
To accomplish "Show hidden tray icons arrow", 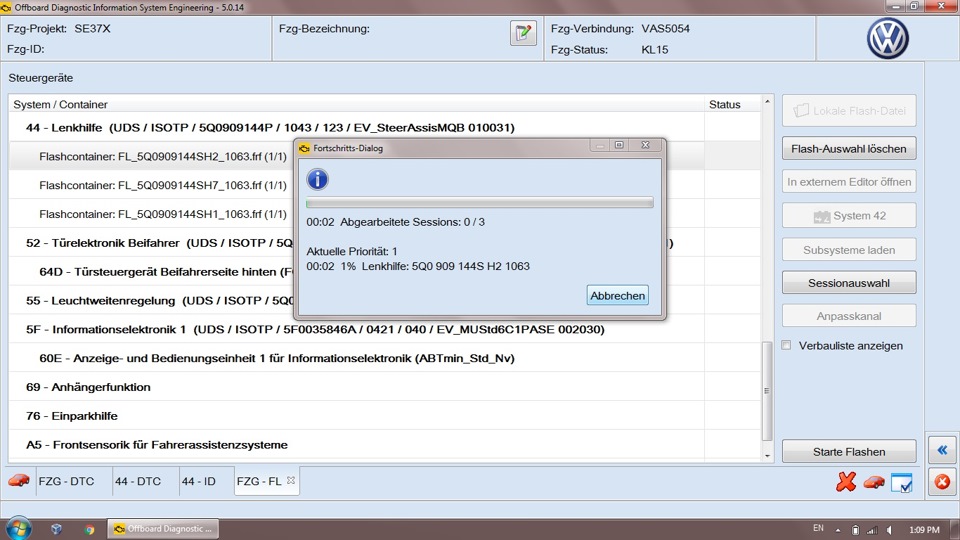I will pos(838,530).
